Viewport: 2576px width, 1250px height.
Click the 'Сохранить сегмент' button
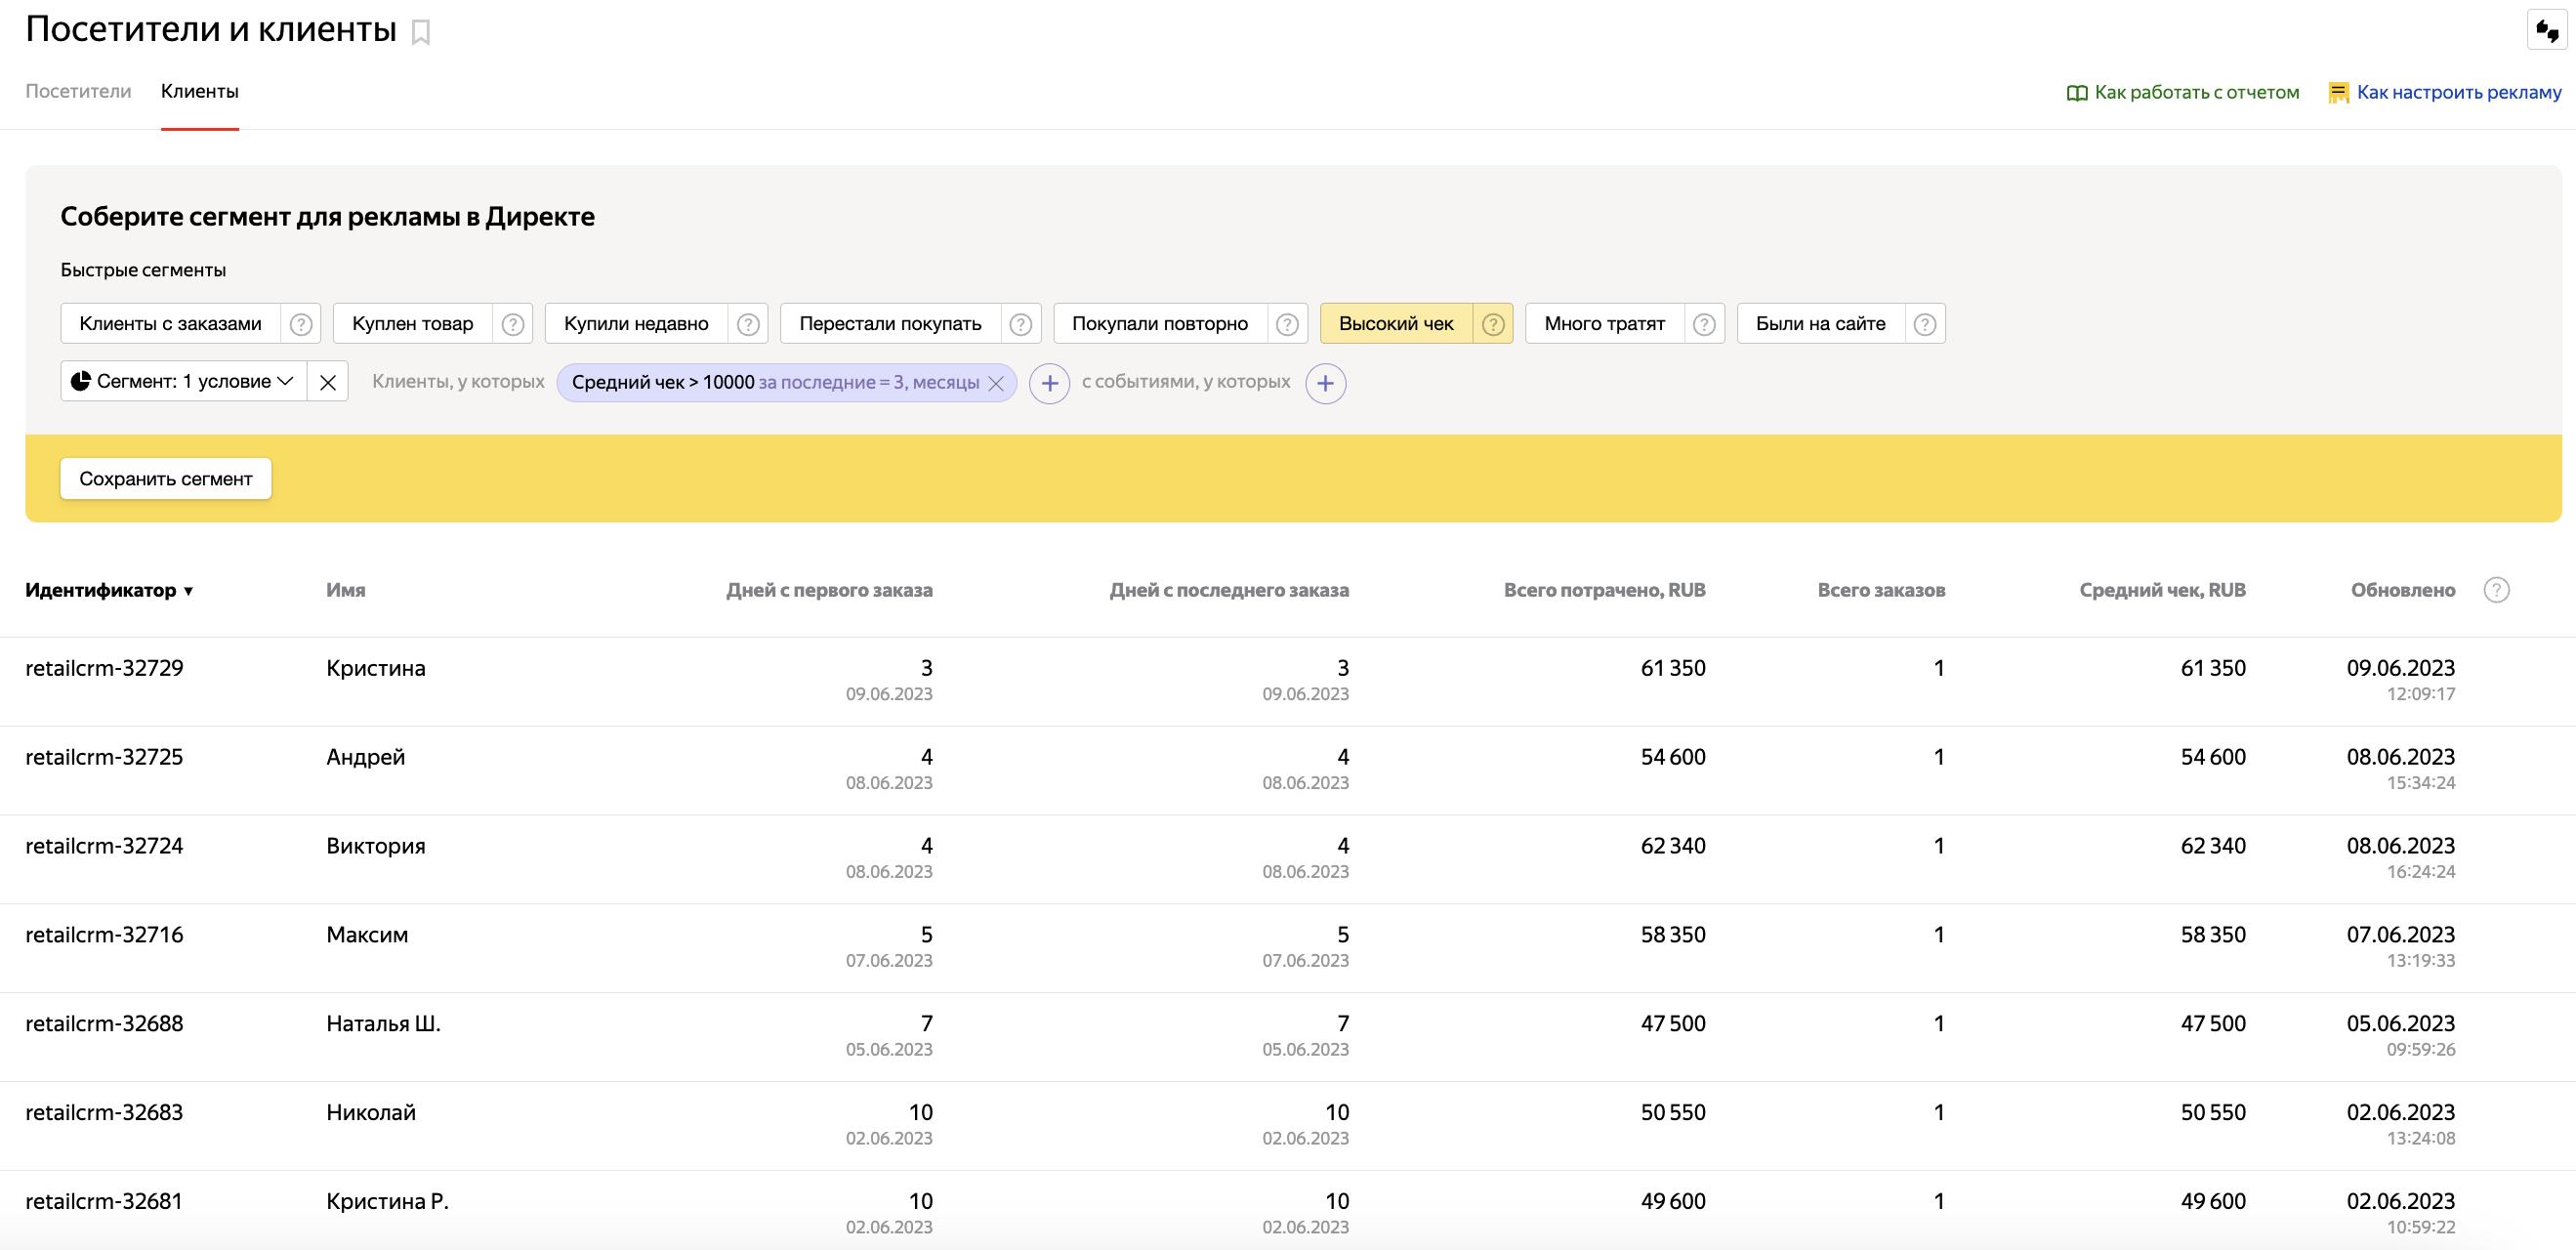(x=166, y=479)
